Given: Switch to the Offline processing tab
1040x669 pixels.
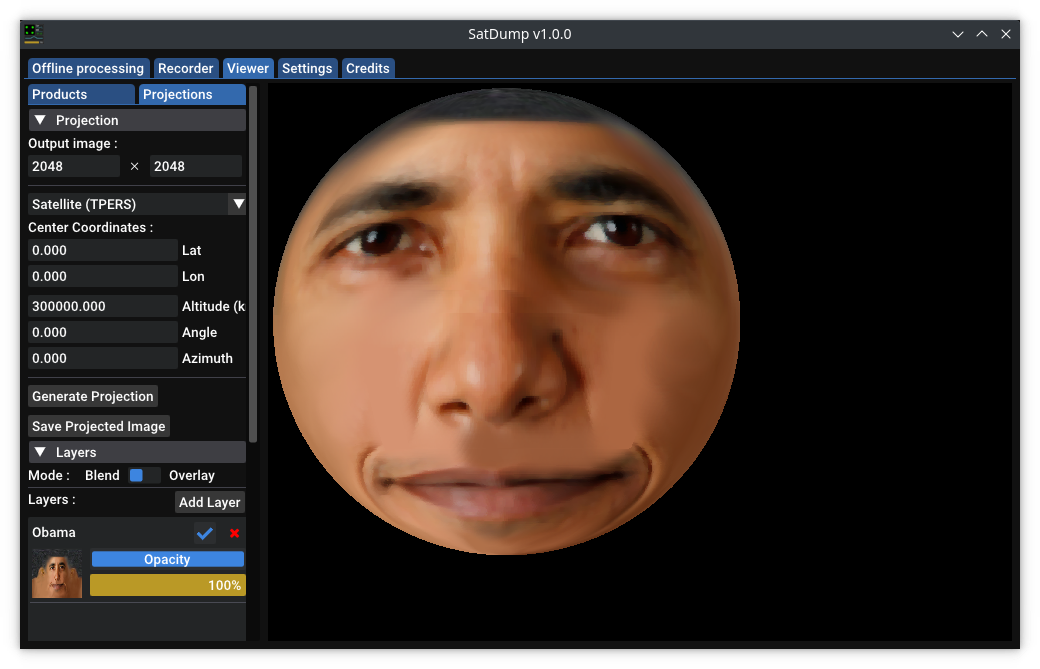Looking at the screenshot, I should (x=88, y=68).
